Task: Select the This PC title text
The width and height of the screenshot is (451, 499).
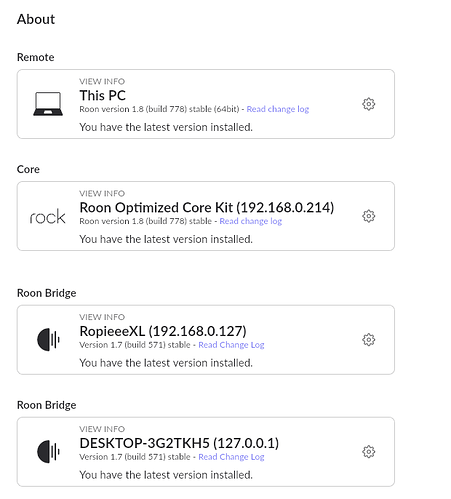Action: pyautogui.click(x=103, y=96)
